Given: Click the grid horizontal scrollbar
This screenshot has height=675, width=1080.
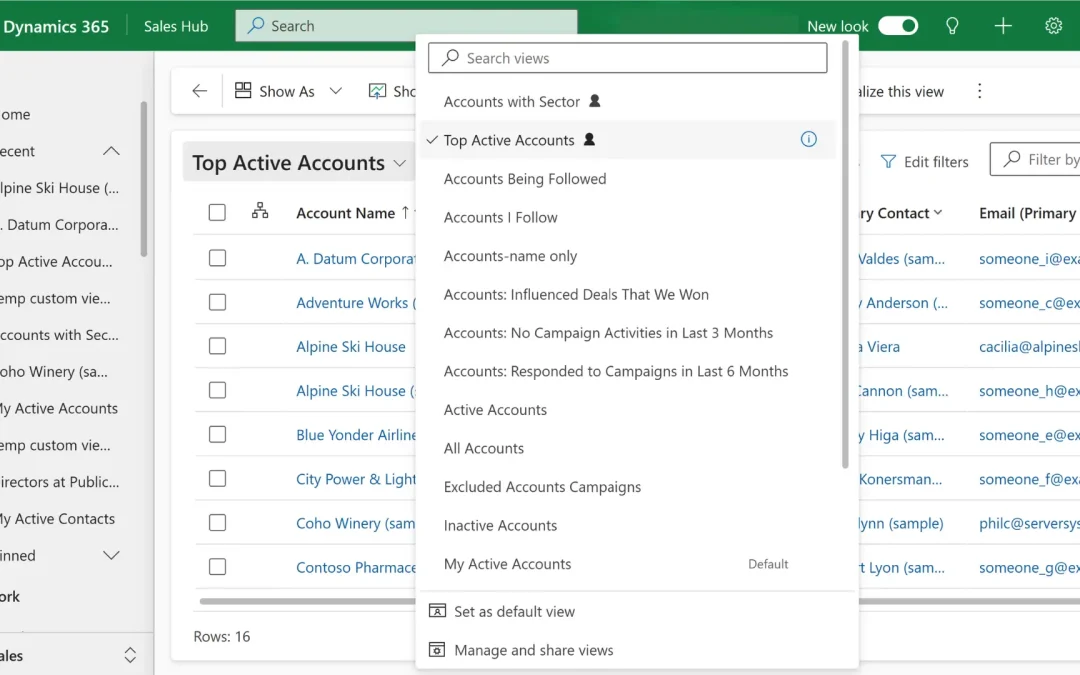Looking at the screenshot, I should pos(307,601).
